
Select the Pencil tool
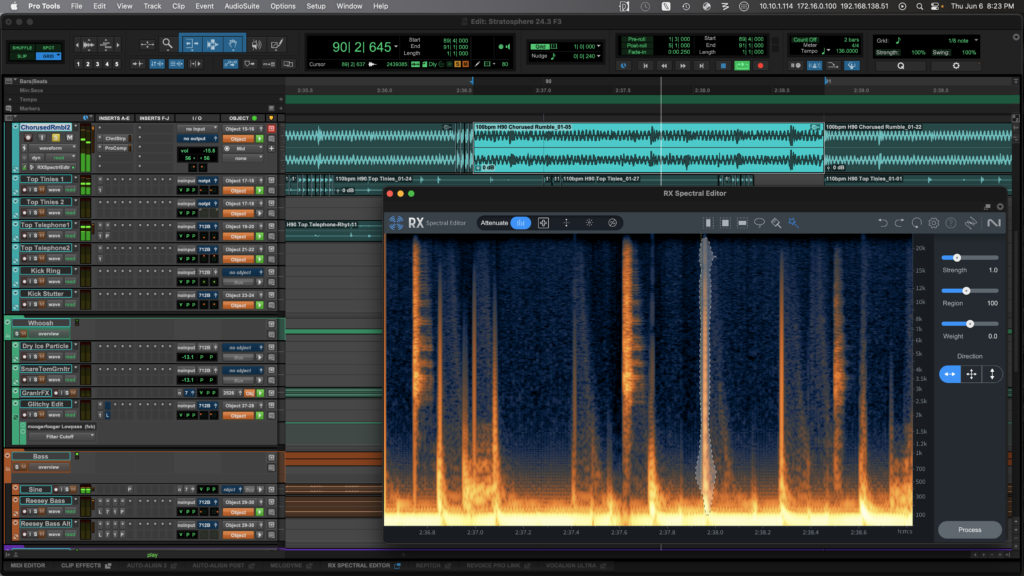pos(277,44)
